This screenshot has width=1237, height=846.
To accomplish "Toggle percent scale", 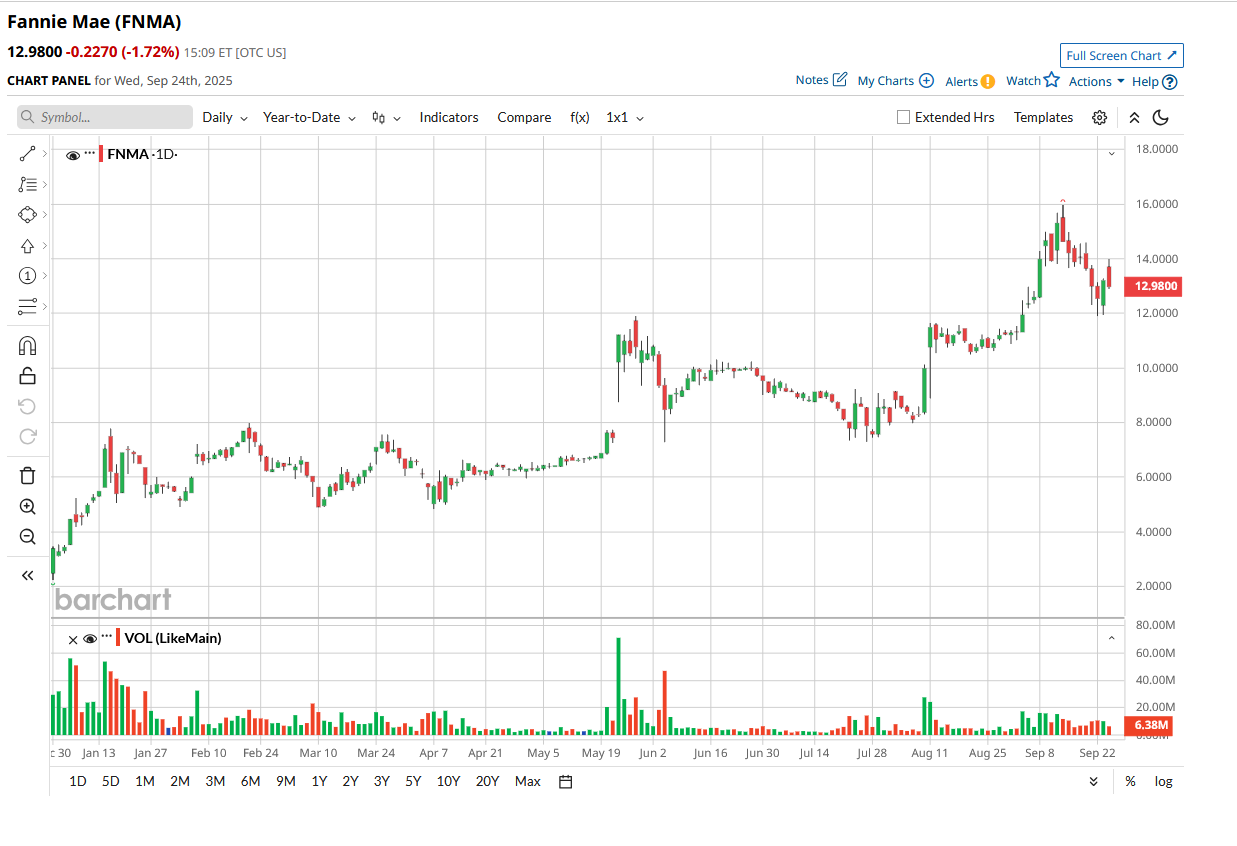I will pyautogui.click(x=1130, y=781).
